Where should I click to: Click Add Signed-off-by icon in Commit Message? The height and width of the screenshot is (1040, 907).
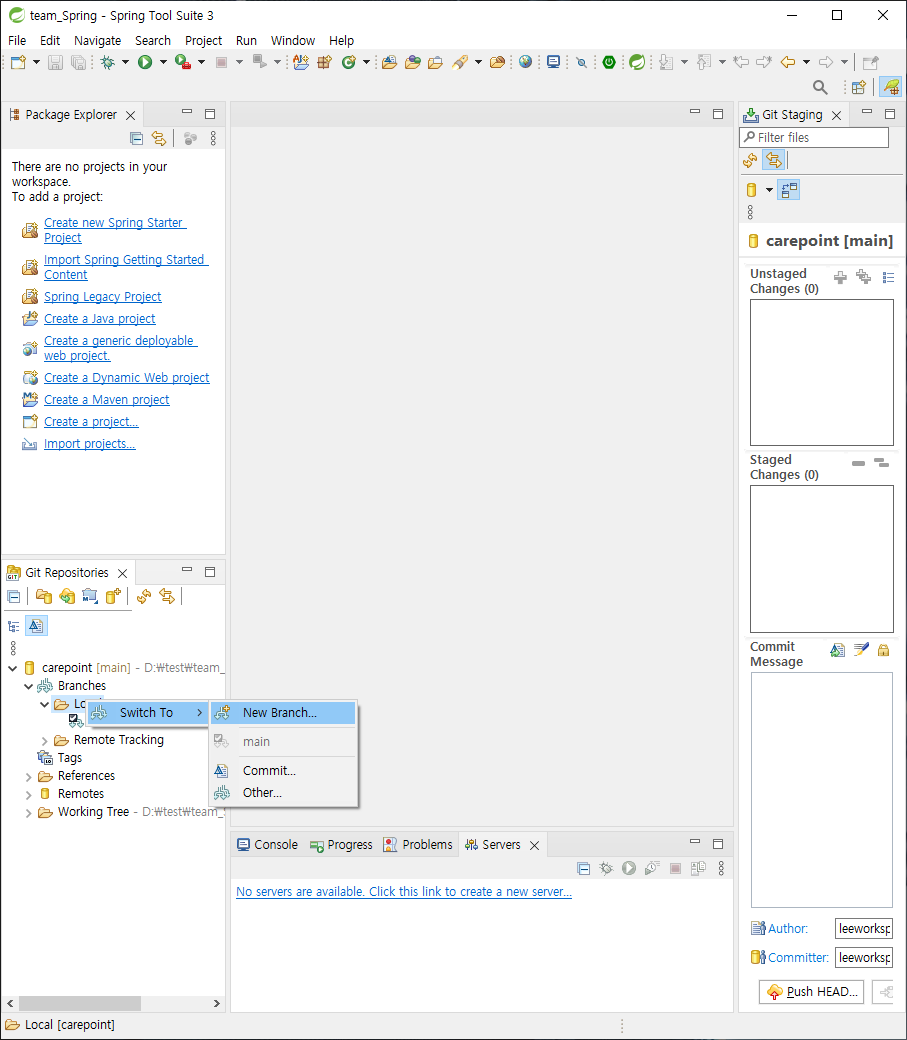point(861,649)
